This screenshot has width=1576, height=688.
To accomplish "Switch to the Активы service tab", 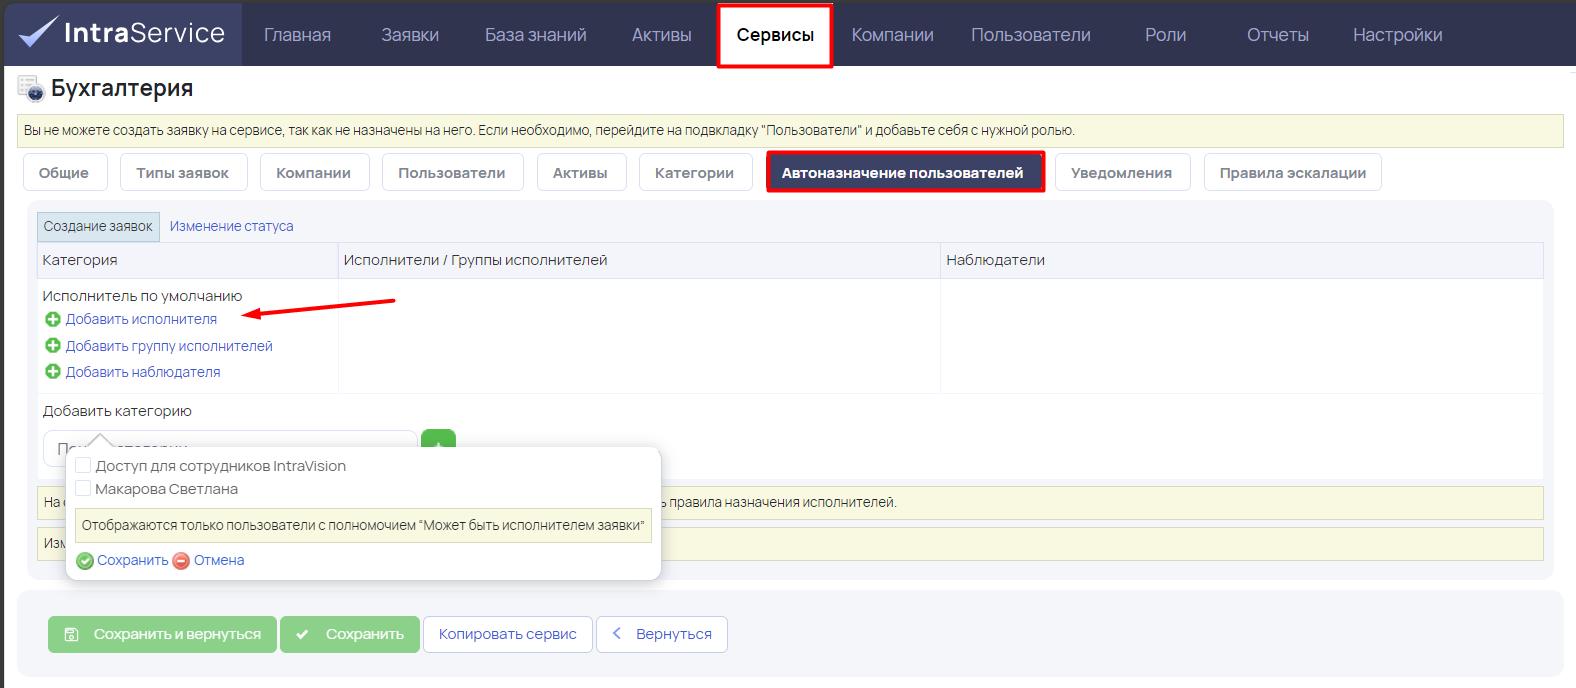I will (x=580, y=172).
